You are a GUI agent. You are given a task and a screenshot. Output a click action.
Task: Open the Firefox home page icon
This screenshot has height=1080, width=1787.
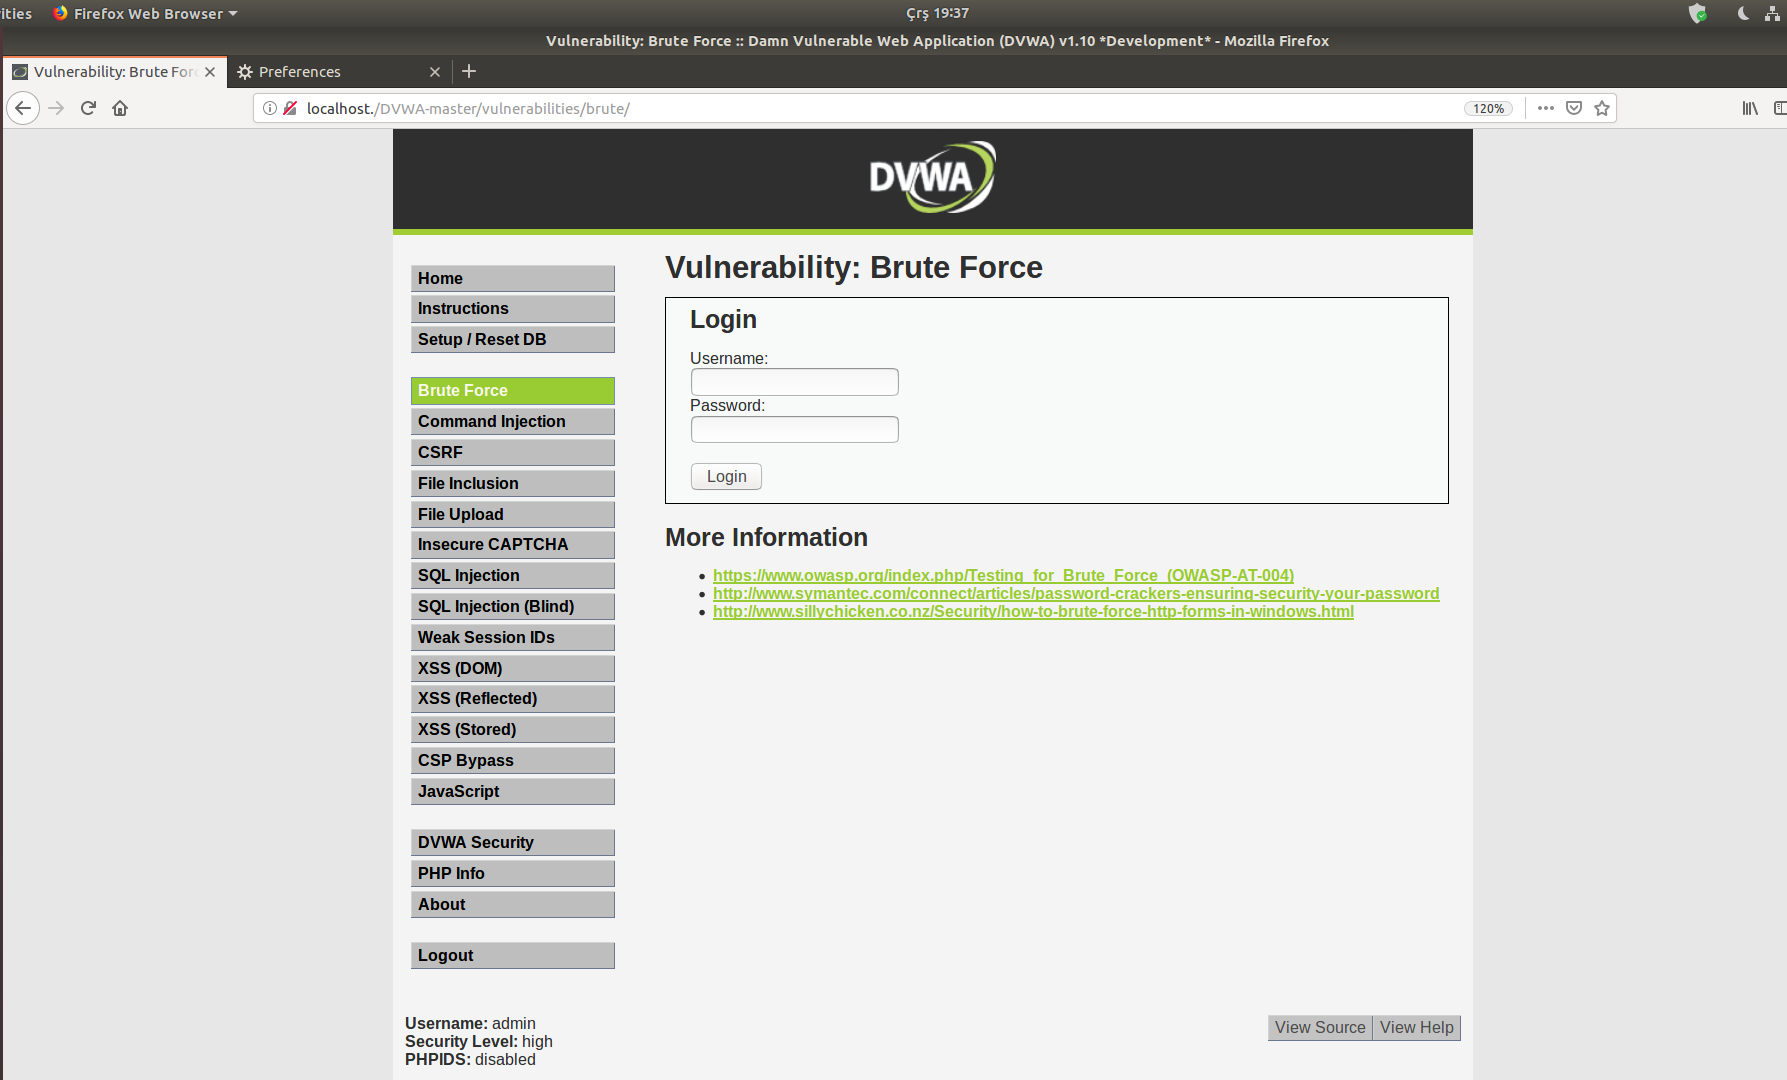click(120, 108)
